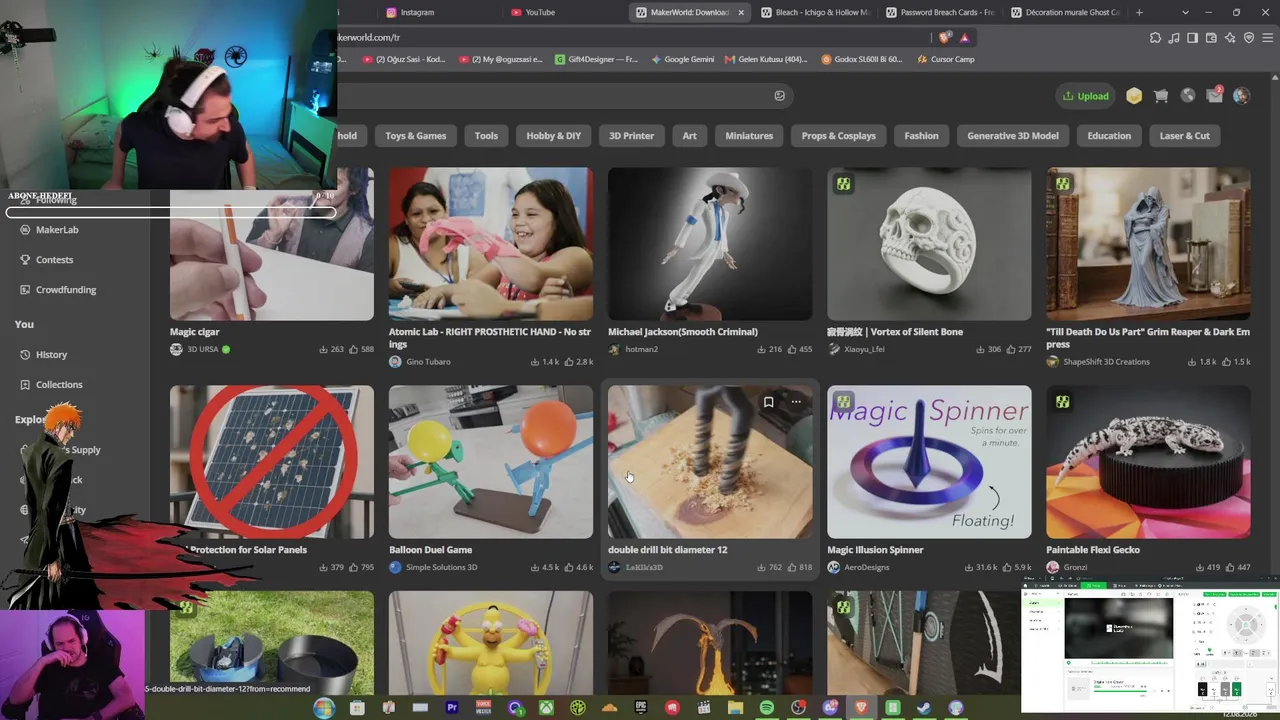
Task: Open the Gelen Kutusu Gmail bookmark
Action: pyautogui.click(x=766, y=59)
